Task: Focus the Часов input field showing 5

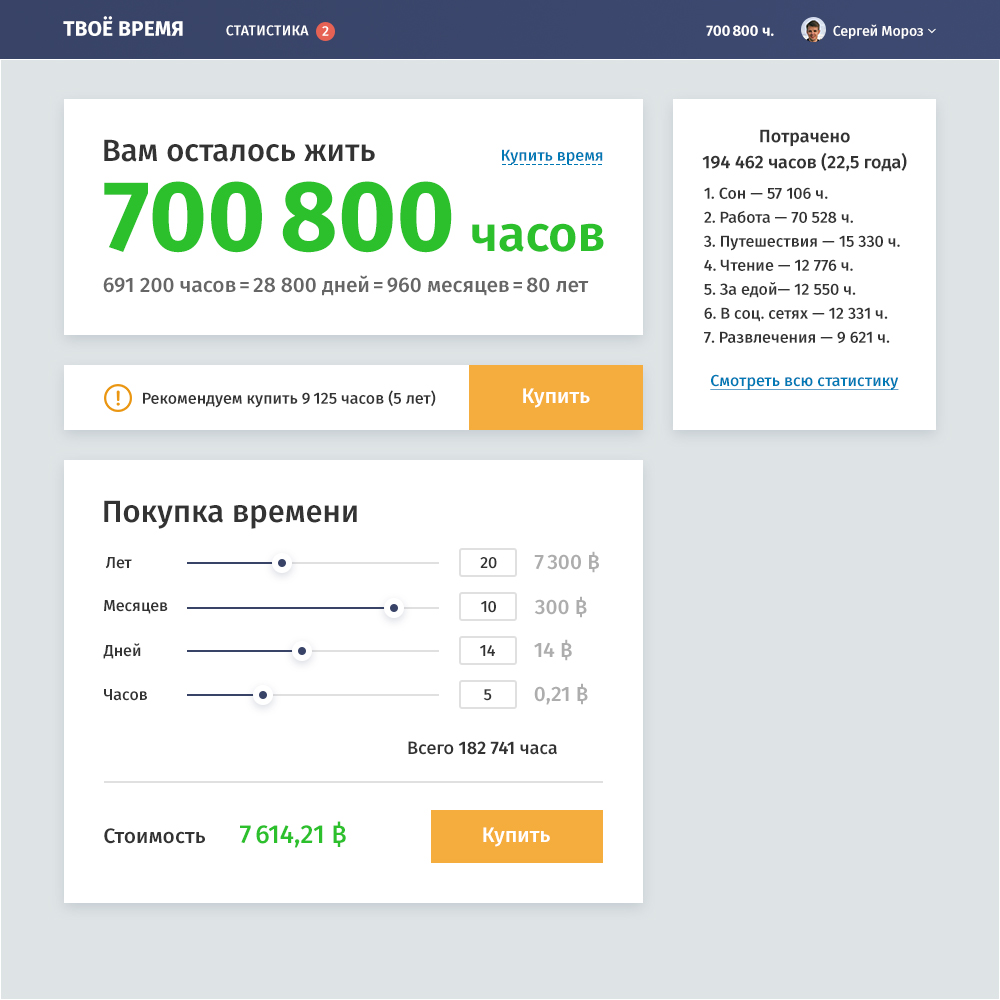Action: [488, 695]
